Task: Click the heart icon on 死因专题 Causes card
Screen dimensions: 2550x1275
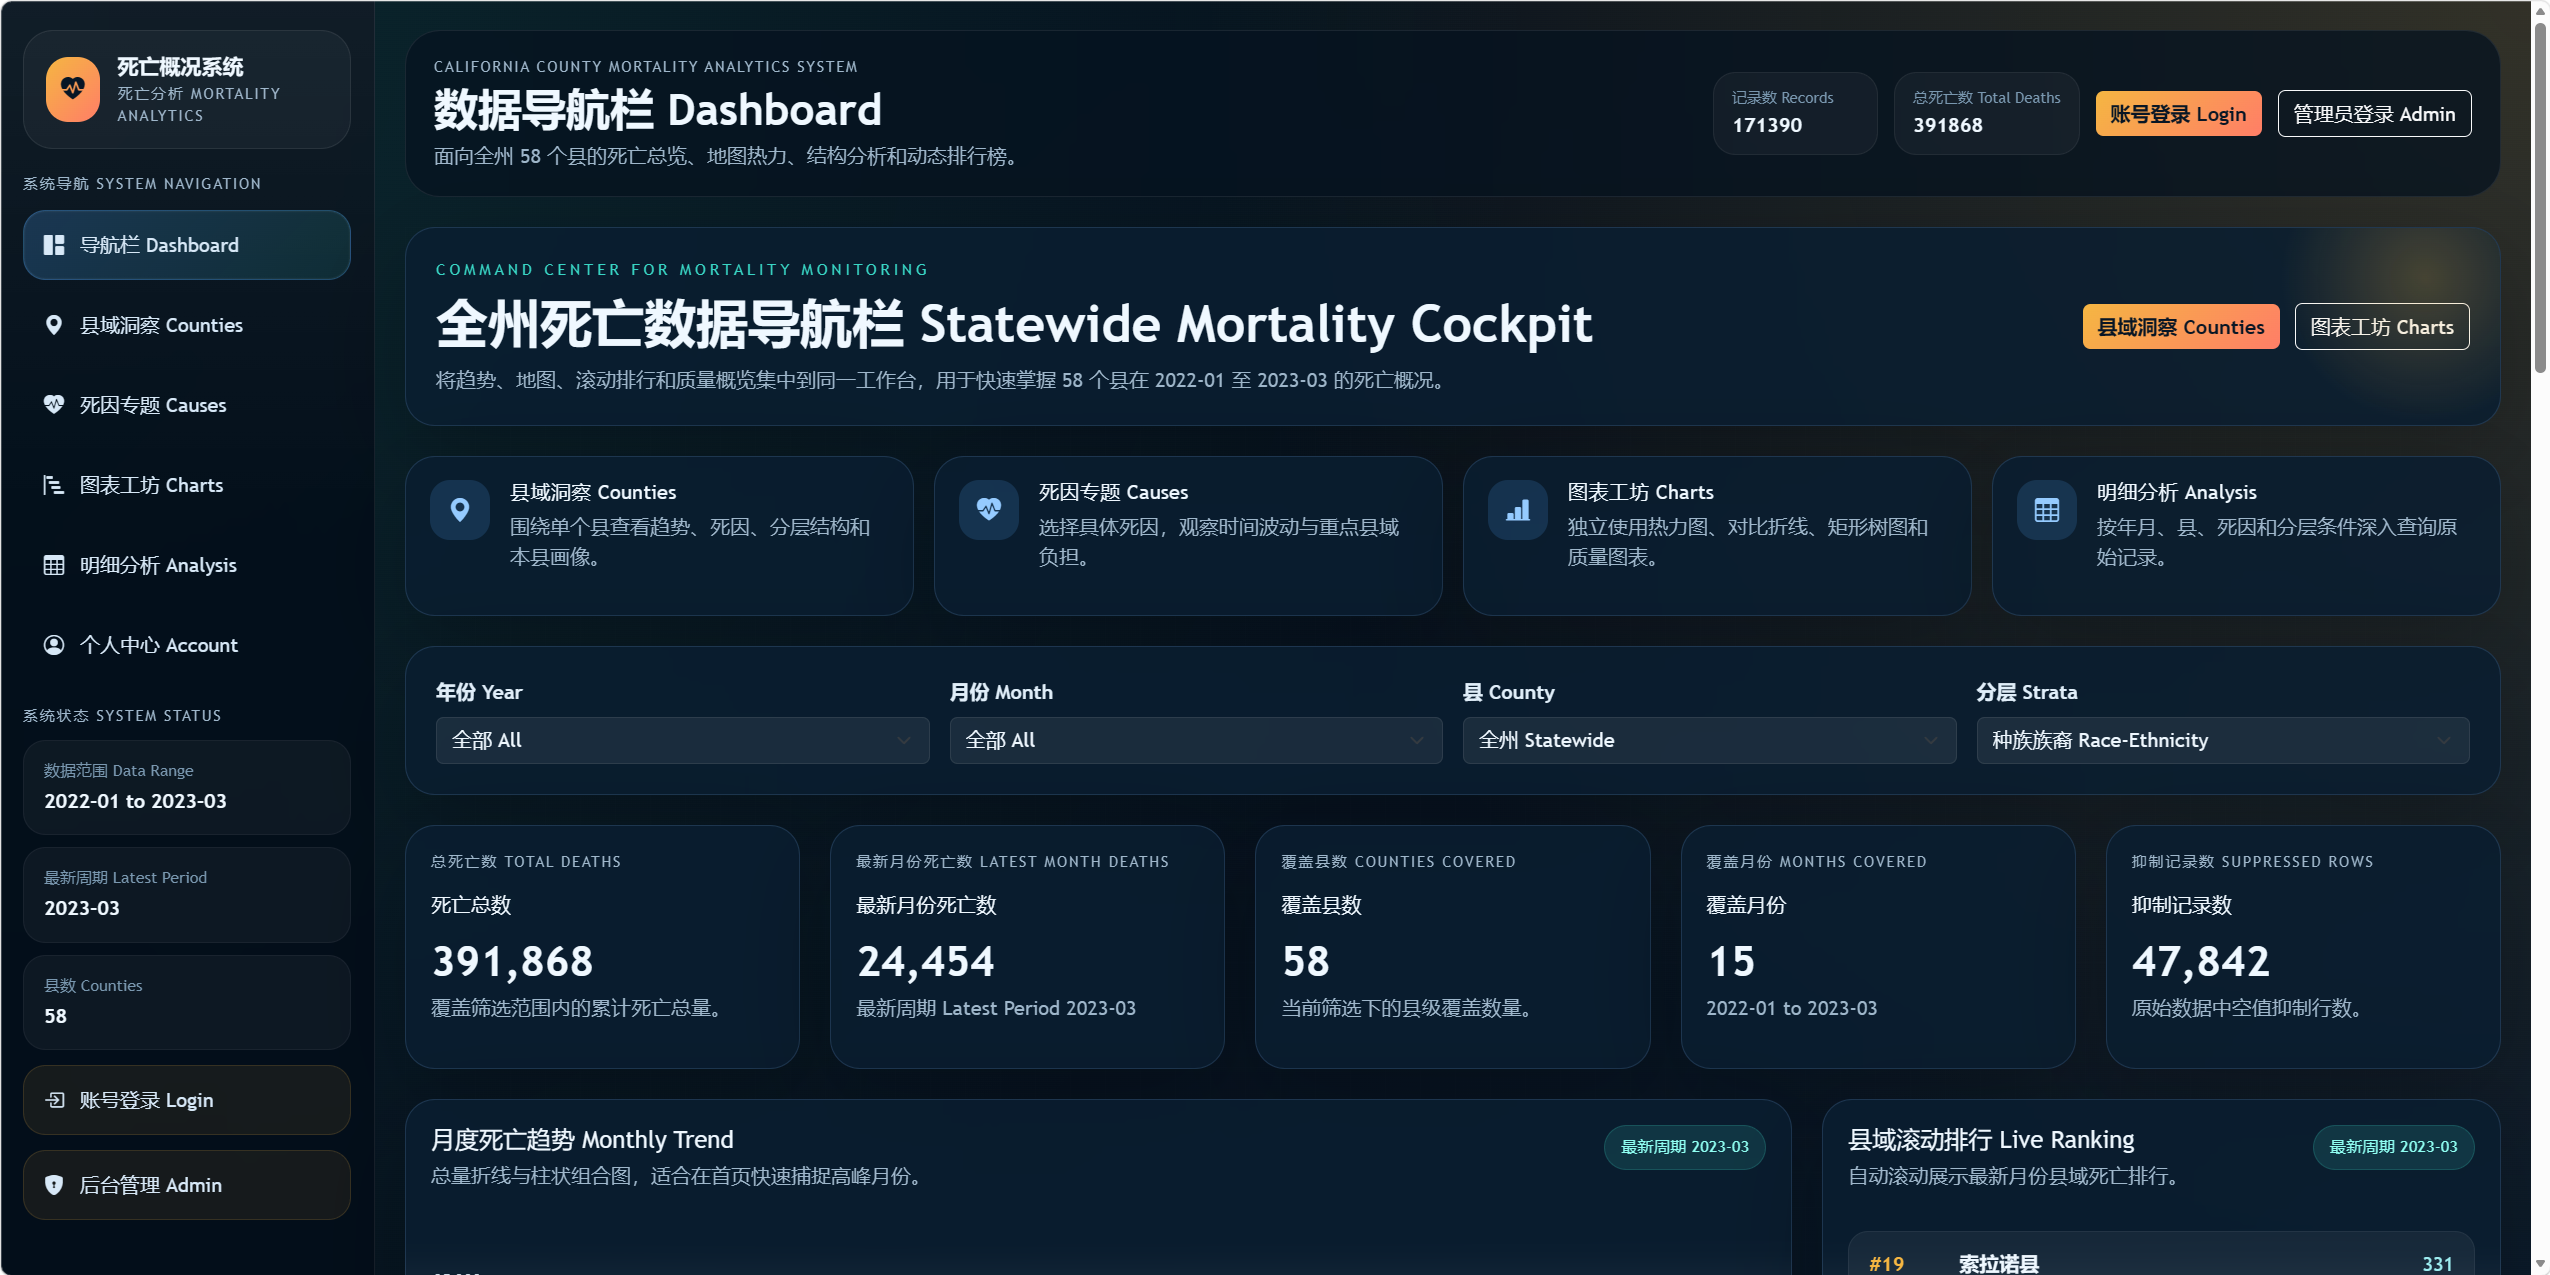Action: tap(988, 510)
